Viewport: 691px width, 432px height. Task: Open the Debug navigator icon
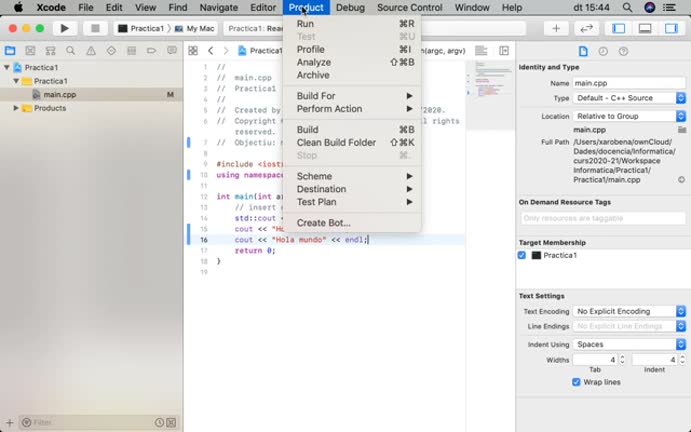[131, 51]
